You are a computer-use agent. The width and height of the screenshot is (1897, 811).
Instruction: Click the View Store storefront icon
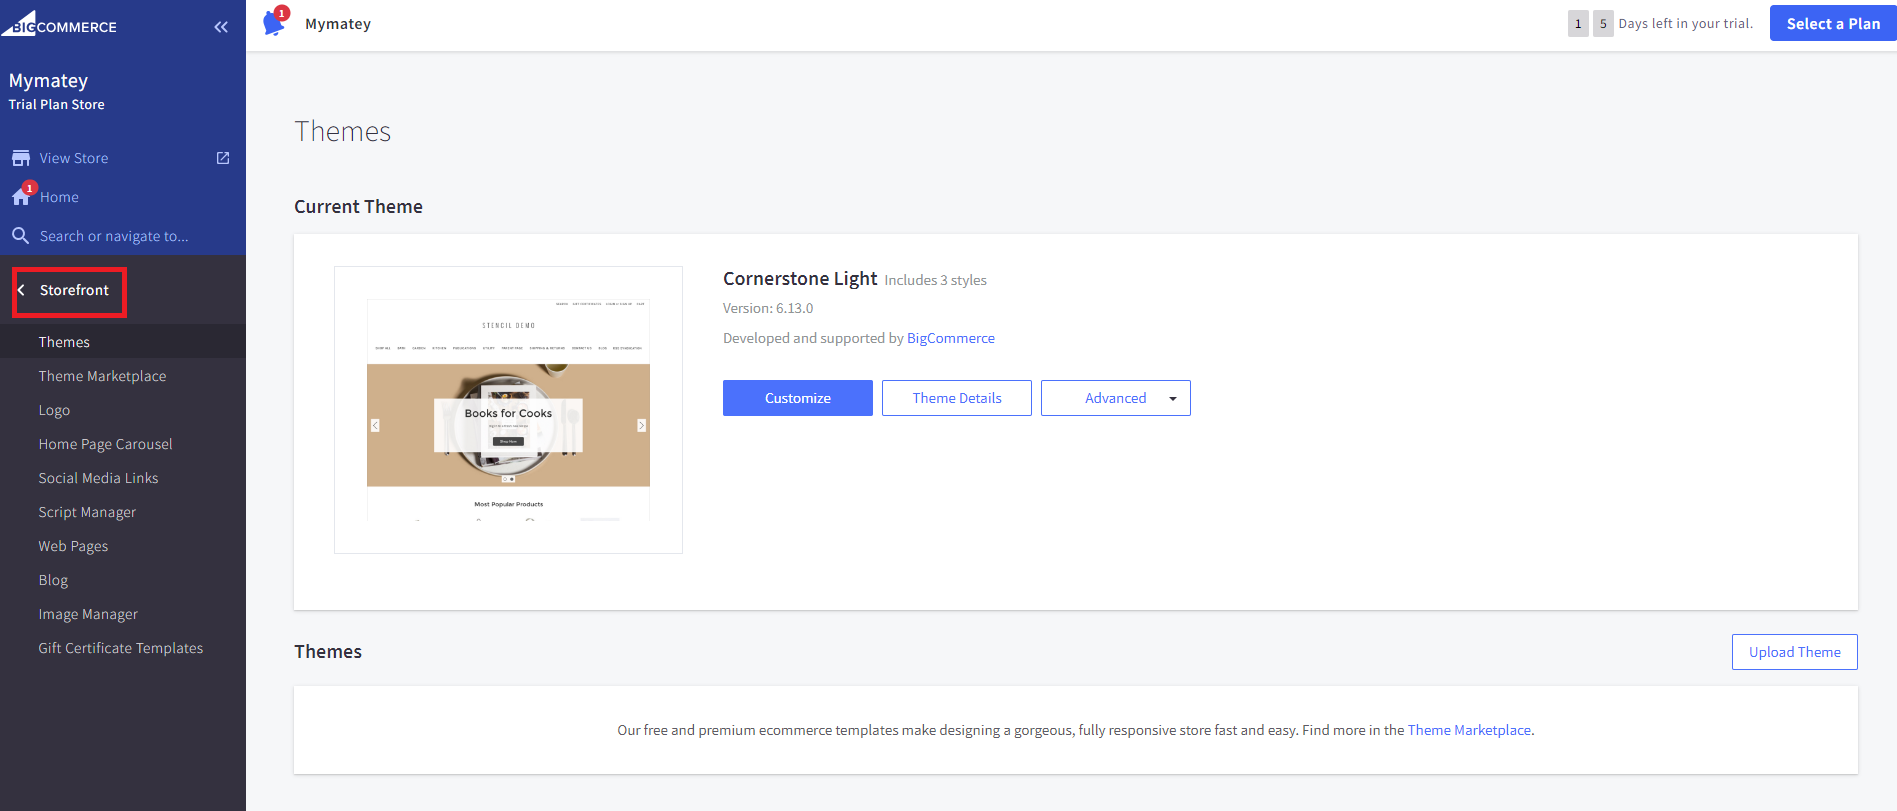point(21,158)
